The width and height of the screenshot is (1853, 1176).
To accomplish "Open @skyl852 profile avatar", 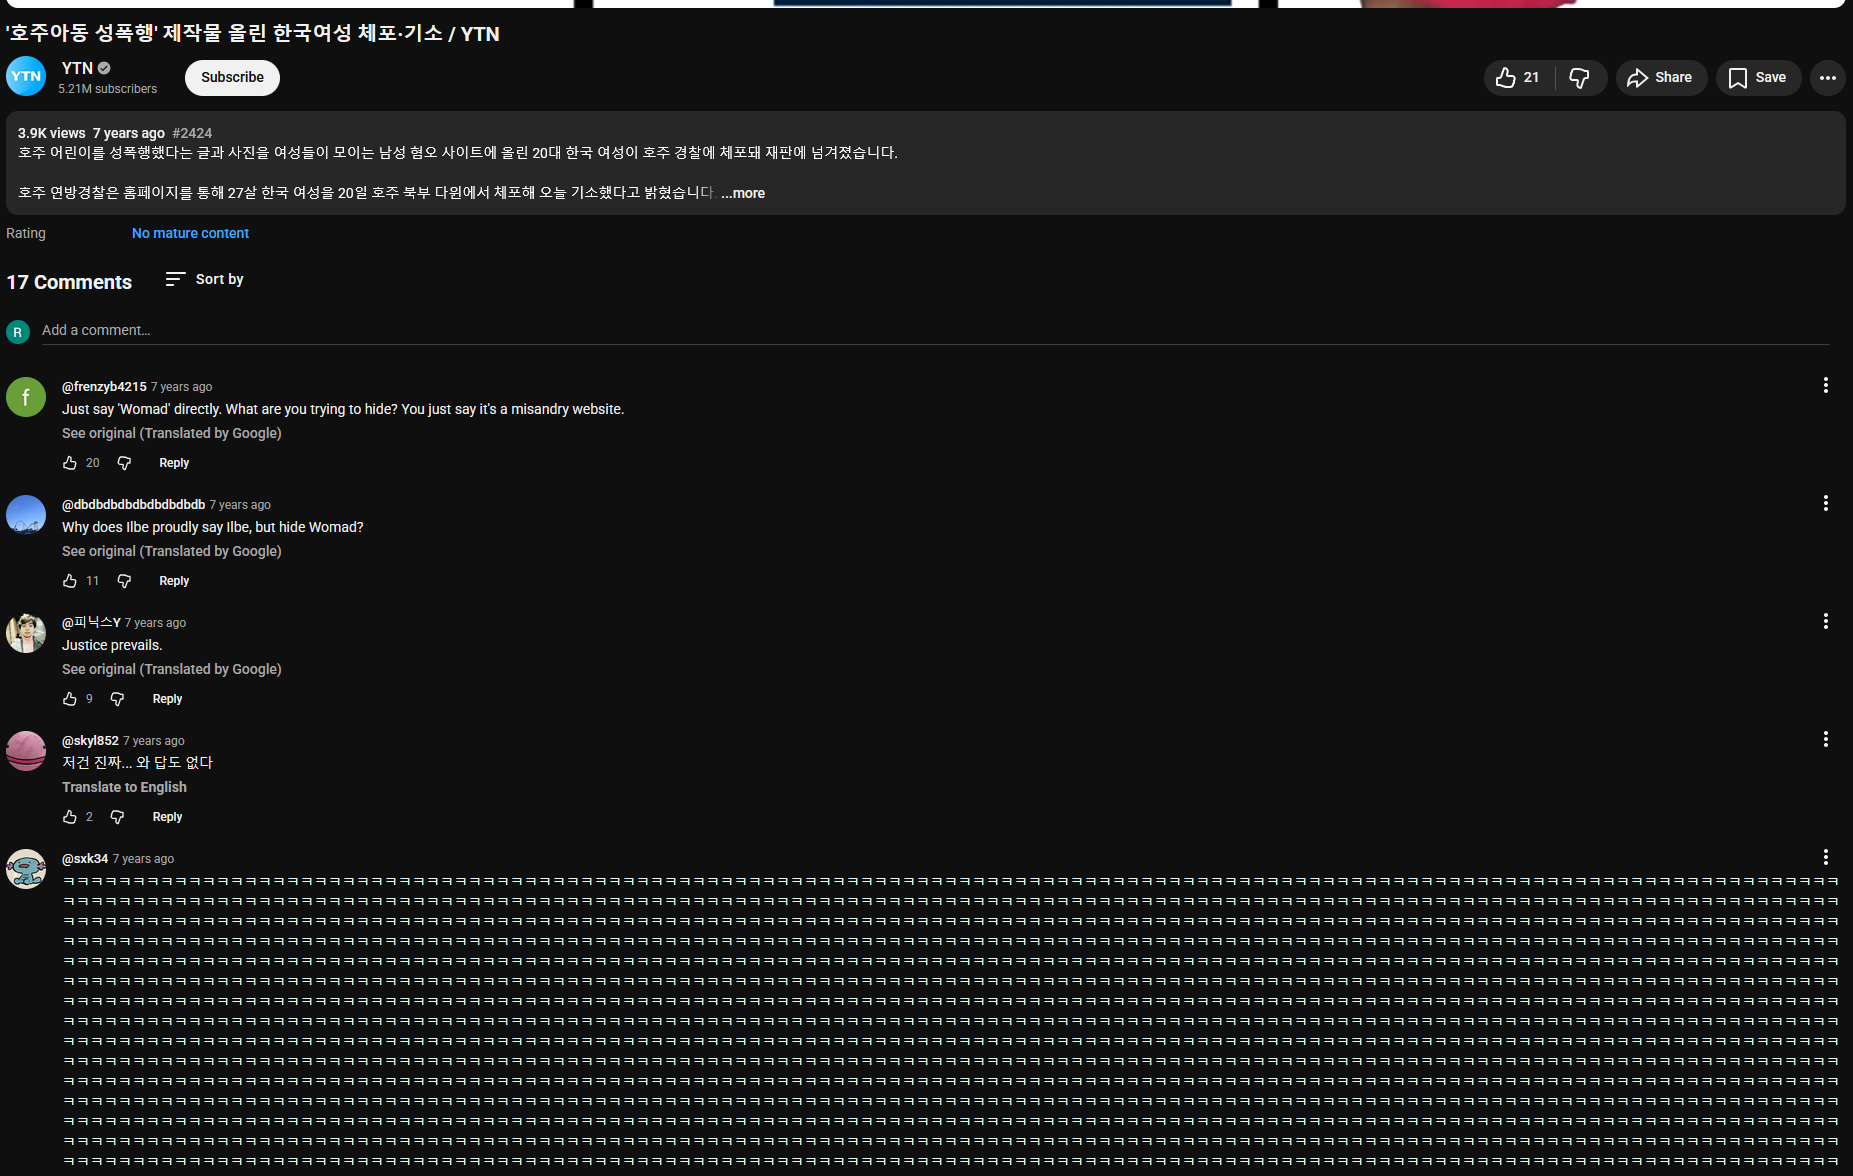I will point(26,751).
